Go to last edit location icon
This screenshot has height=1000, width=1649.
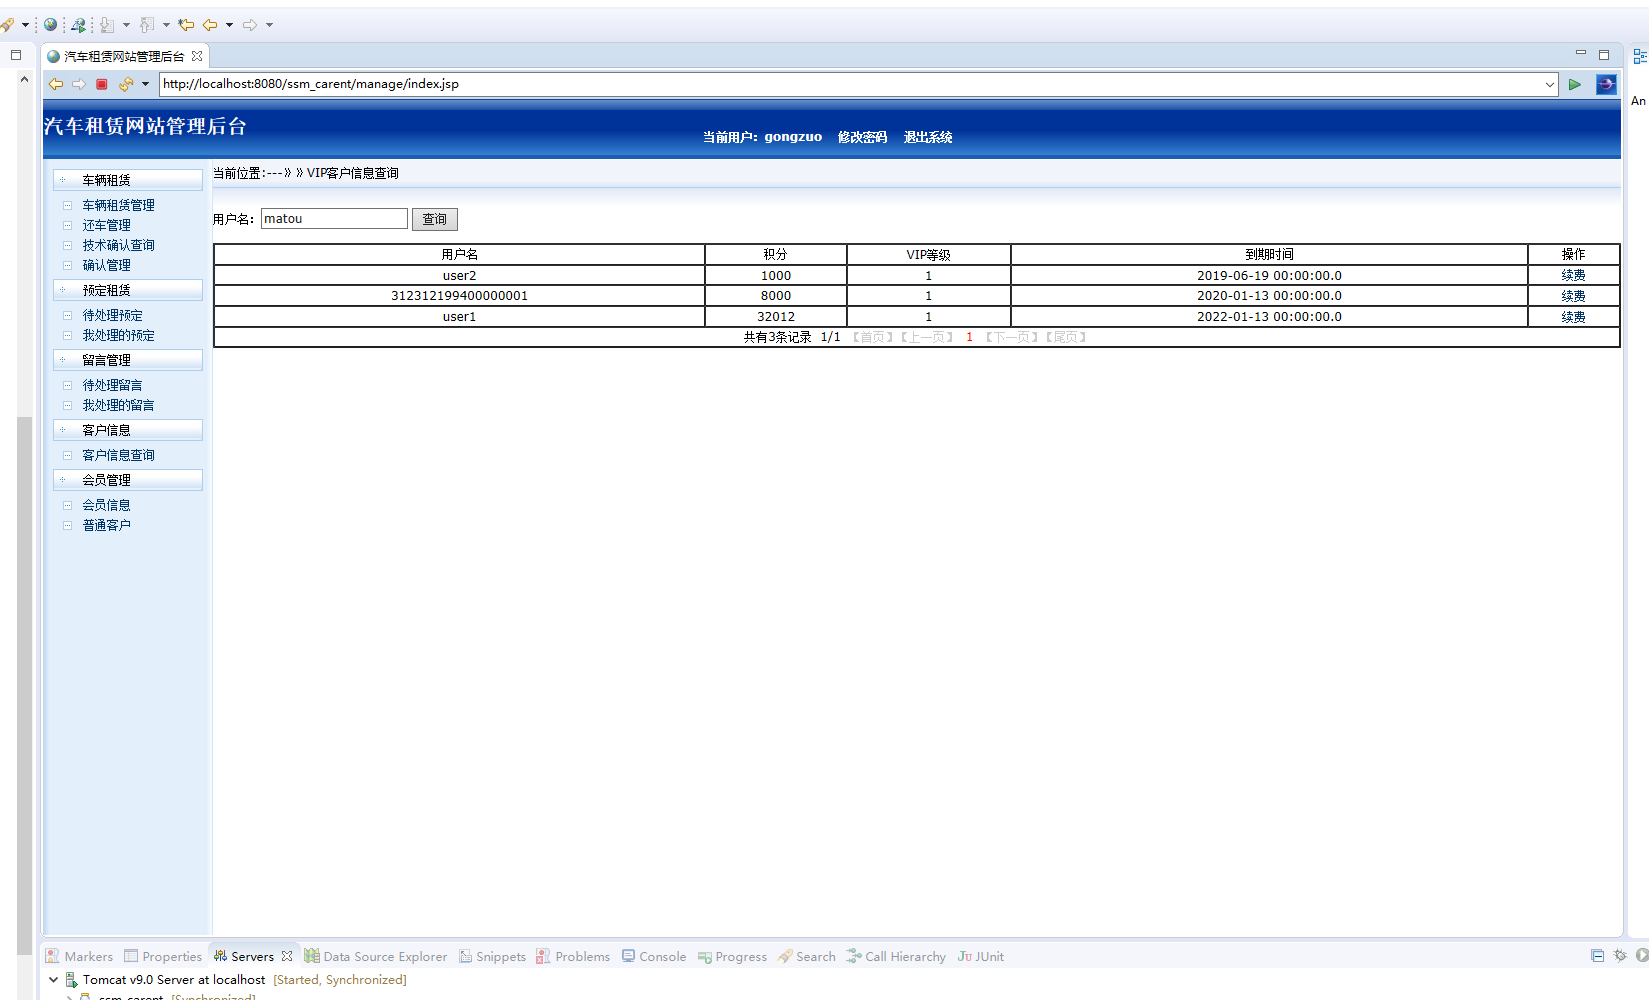pyautogui.click(x=186, y=25)
